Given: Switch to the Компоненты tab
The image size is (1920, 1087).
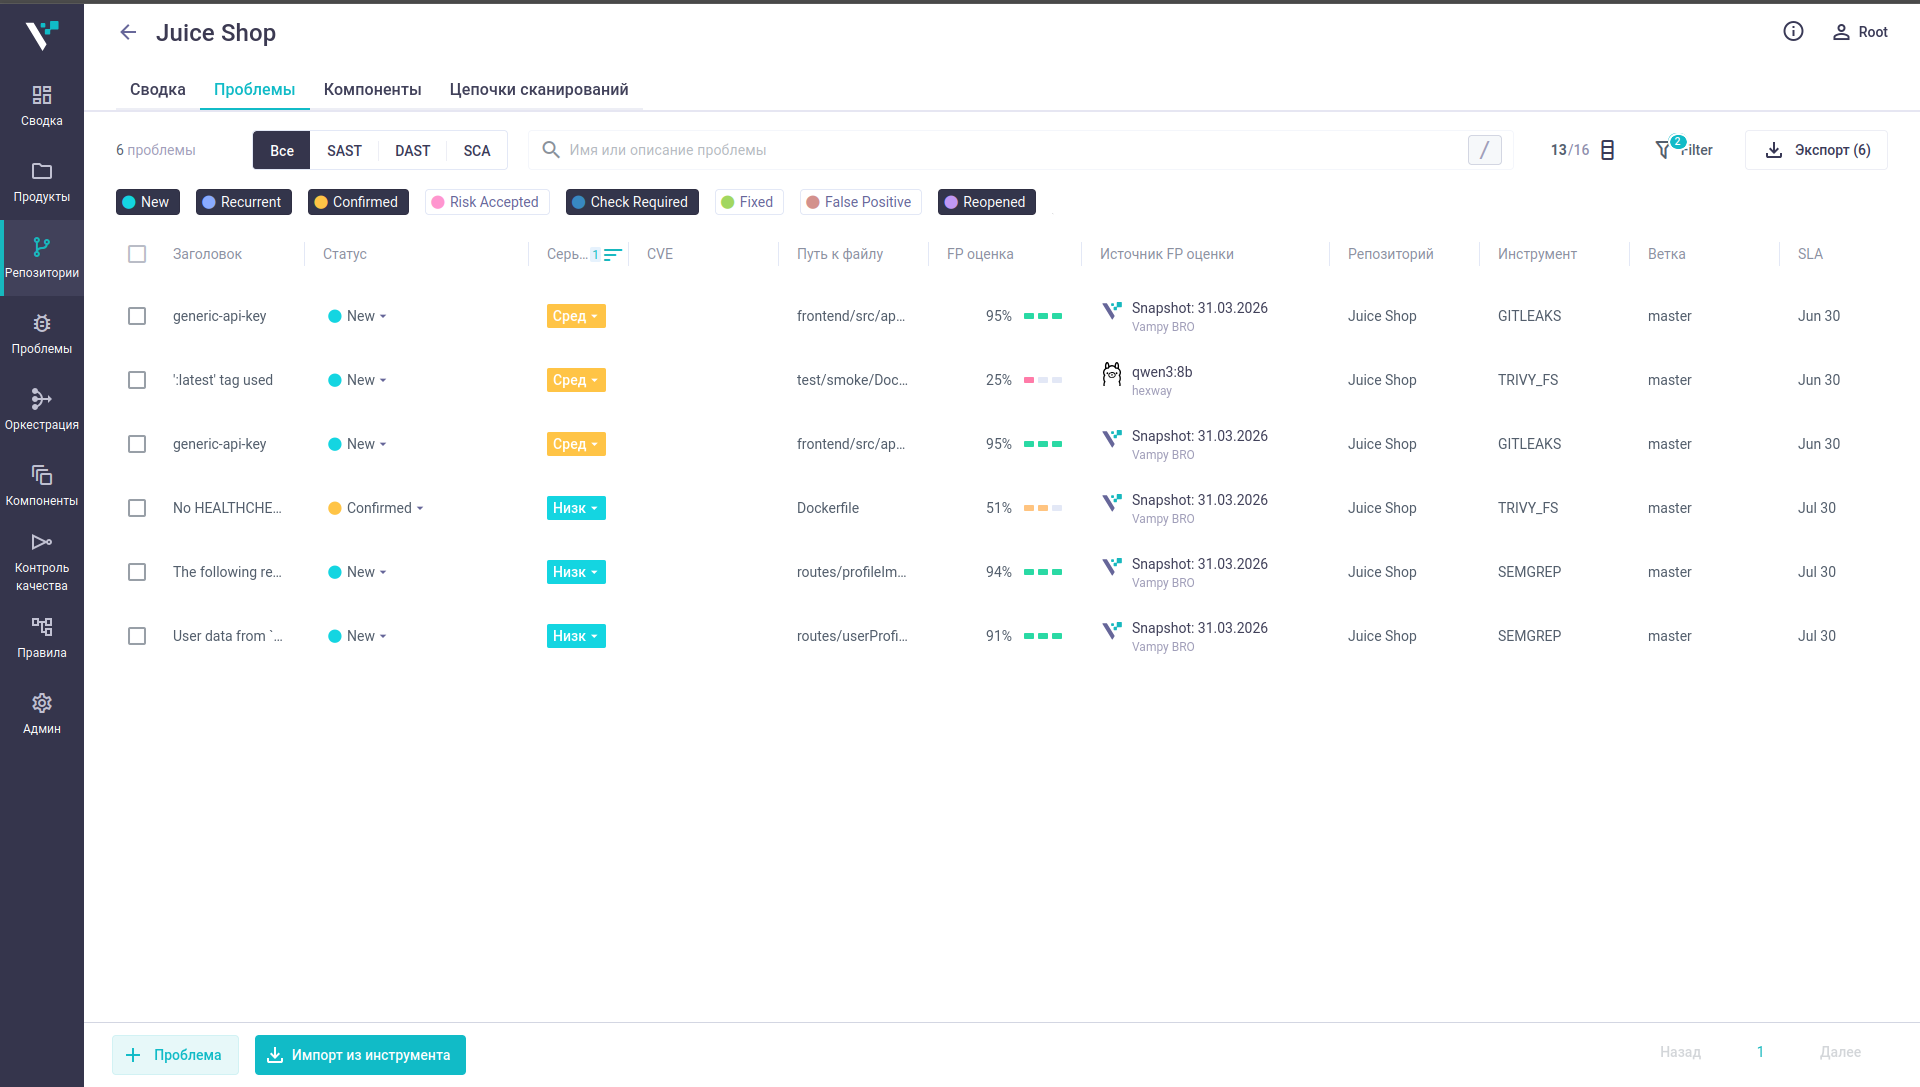Looking at the screenshot, I should pos(372,90).
